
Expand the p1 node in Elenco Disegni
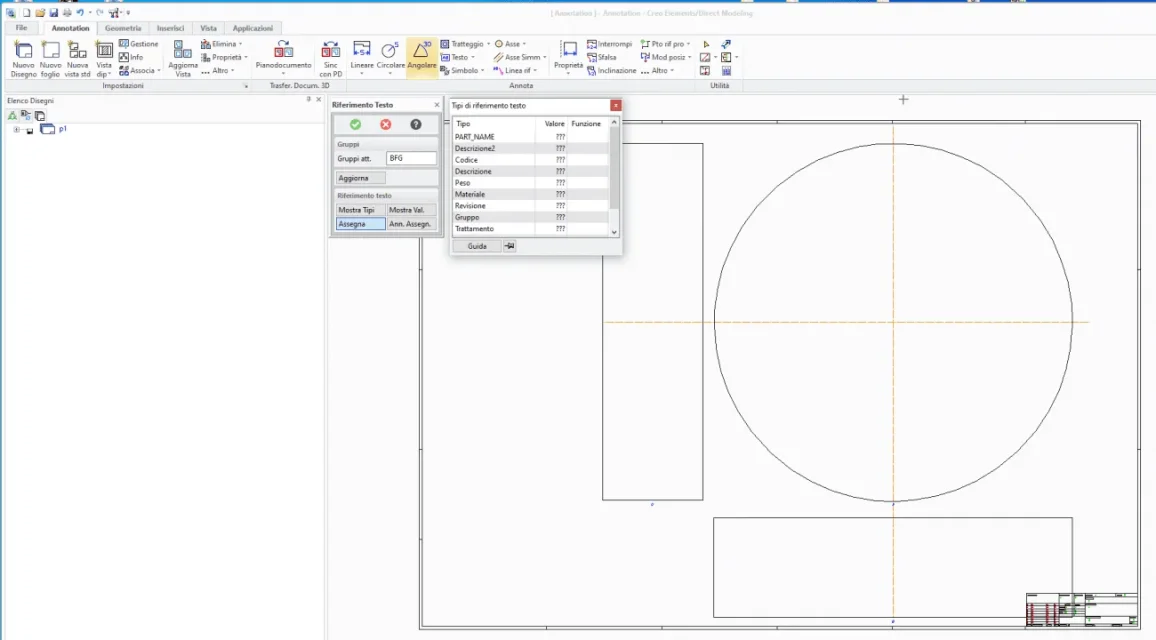[16, 130]
